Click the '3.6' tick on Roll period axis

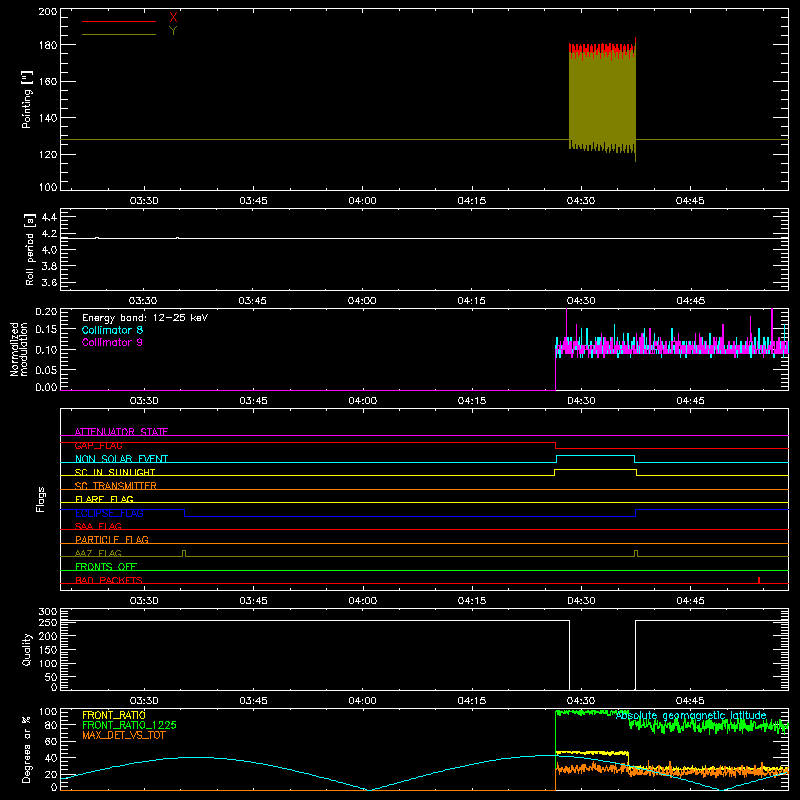pos(49,282)
